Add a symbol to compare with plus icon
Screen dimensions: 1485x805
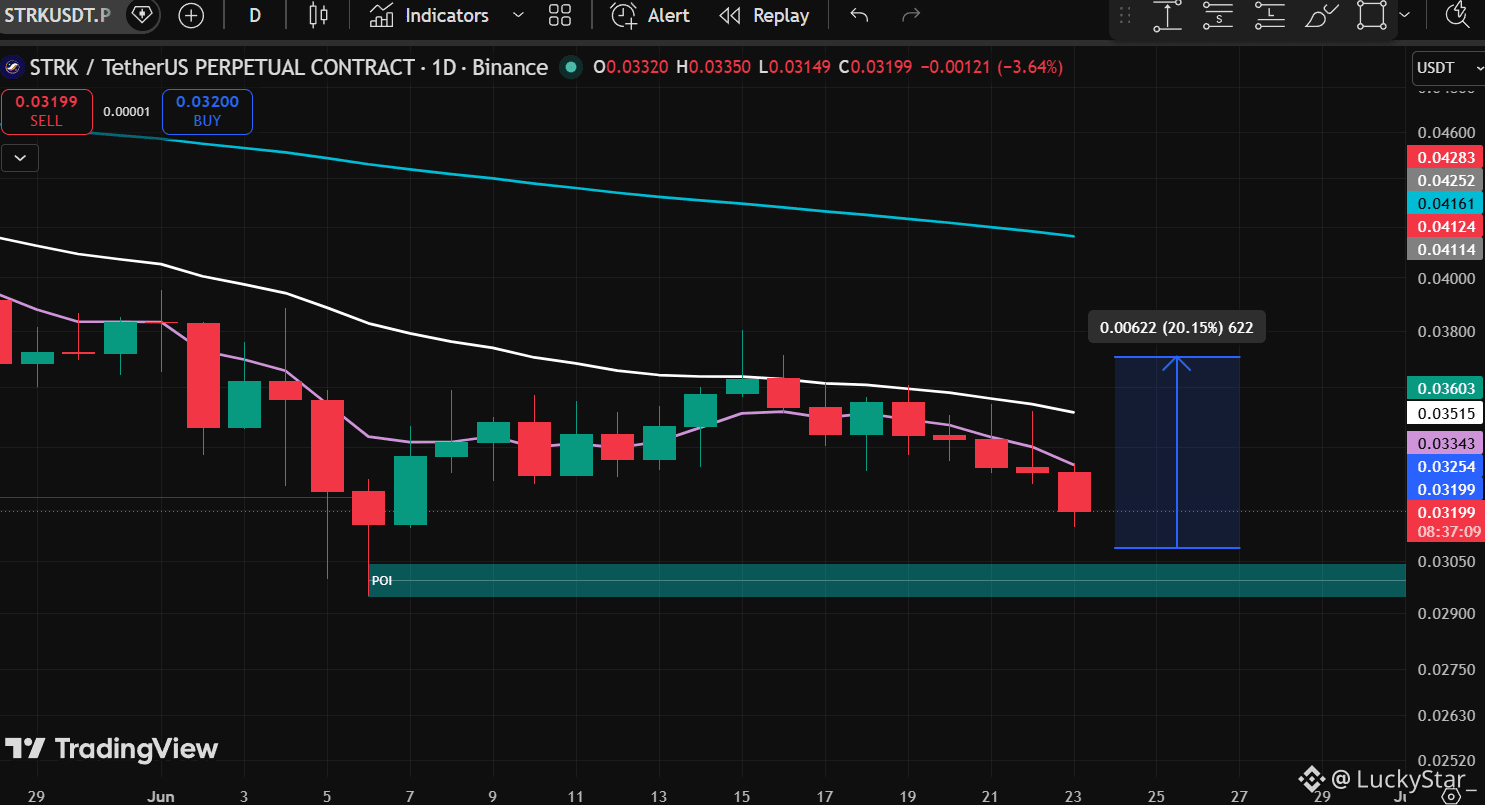tap(191, 15)
